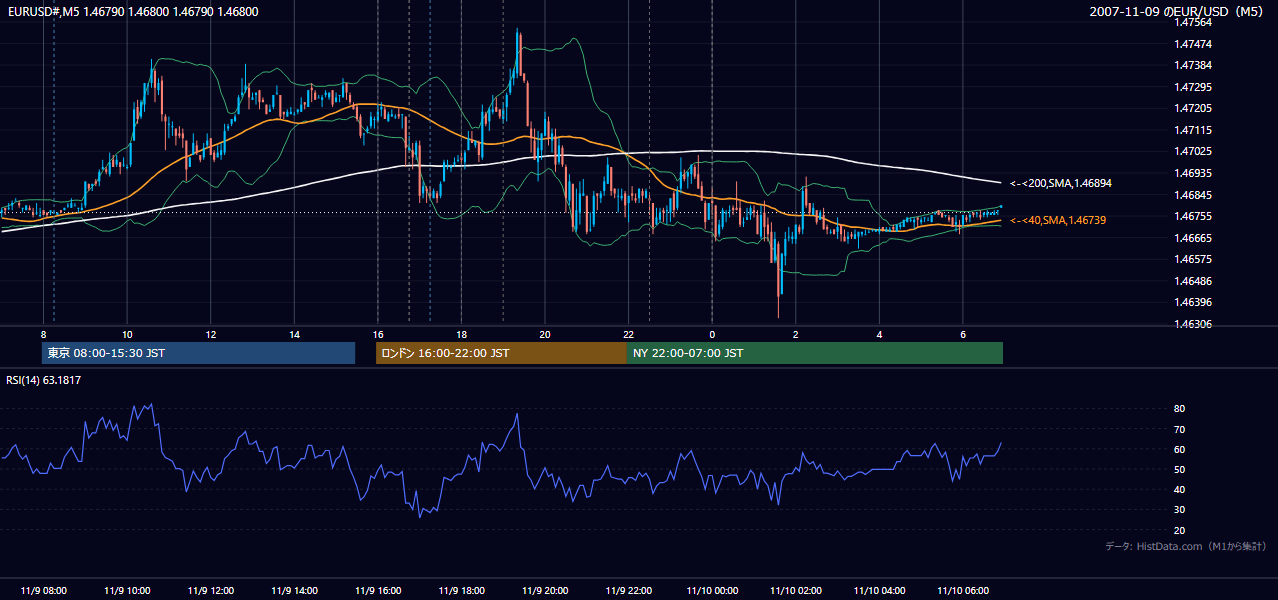Click the RSI 30 level label
This screenshot has width=1278, height=600.
tap(1179, 510)
